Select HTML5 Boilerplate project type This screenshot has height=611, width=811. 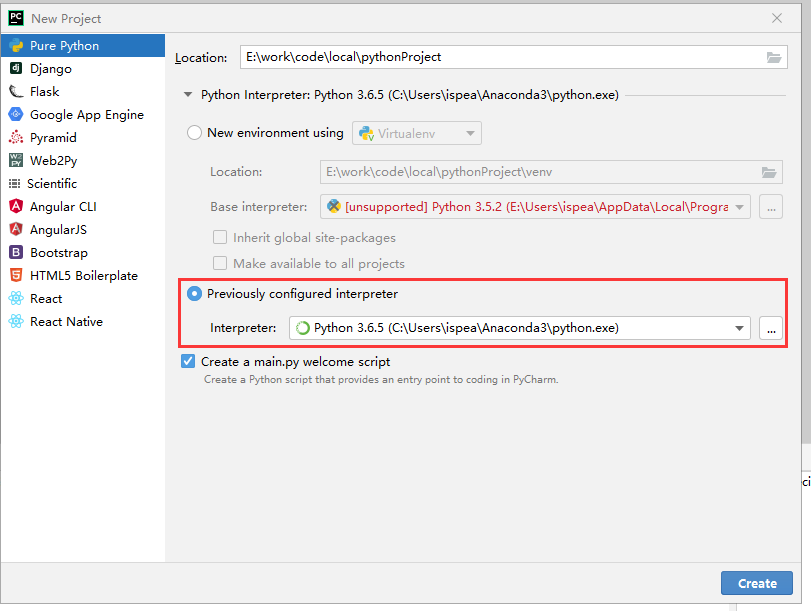tap(83, 275)
